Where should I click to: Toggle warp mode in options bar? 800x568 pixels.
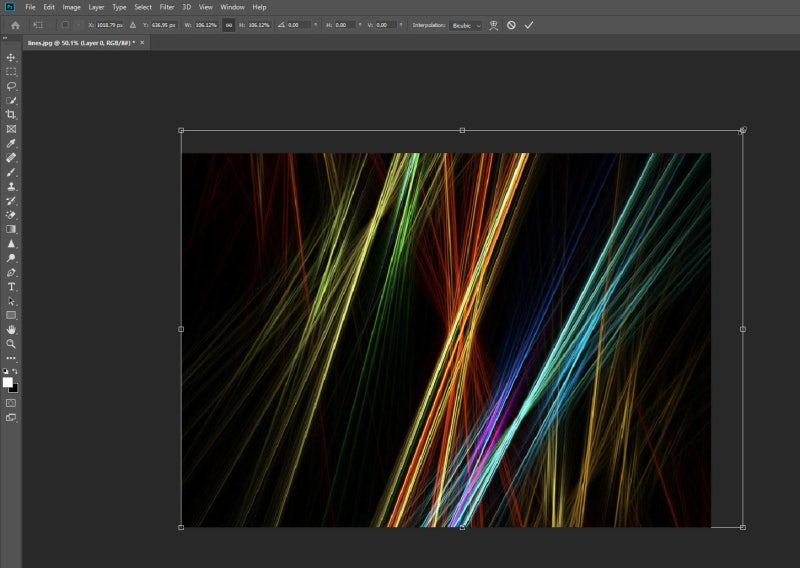click(493, 25)
